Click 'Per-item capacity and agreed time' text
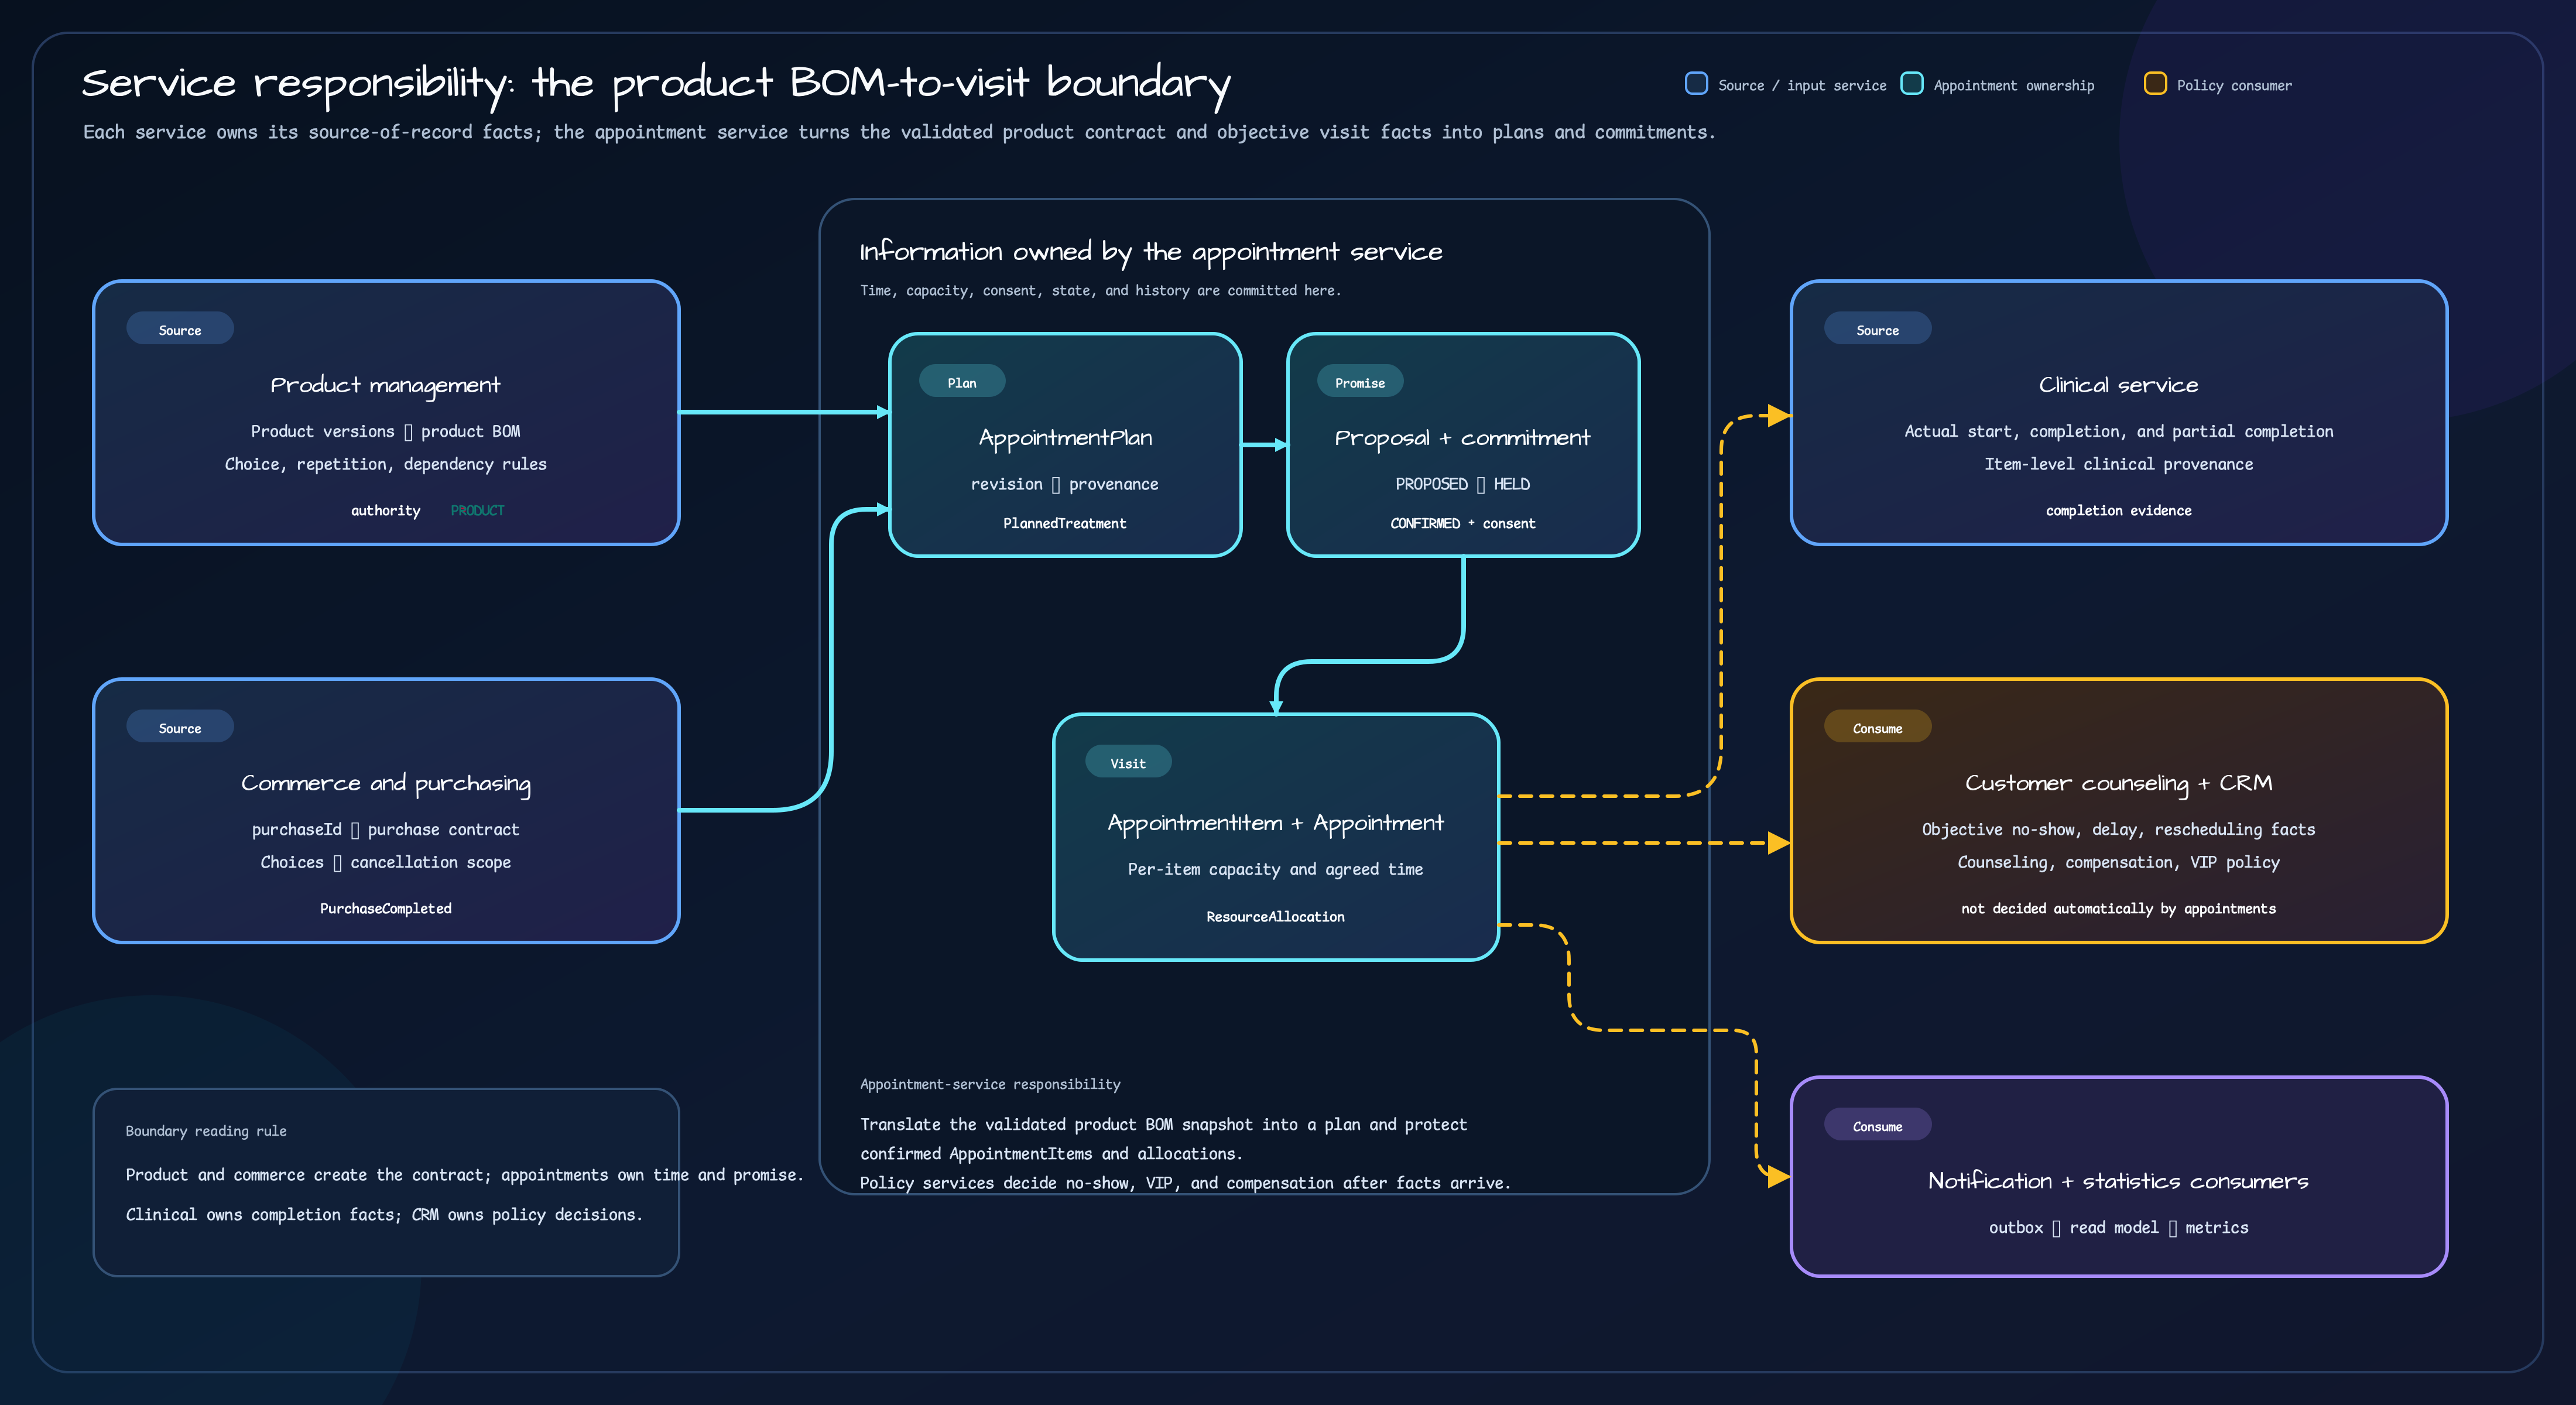This screenshot has width=2576, height=1405. [1275, 869]
